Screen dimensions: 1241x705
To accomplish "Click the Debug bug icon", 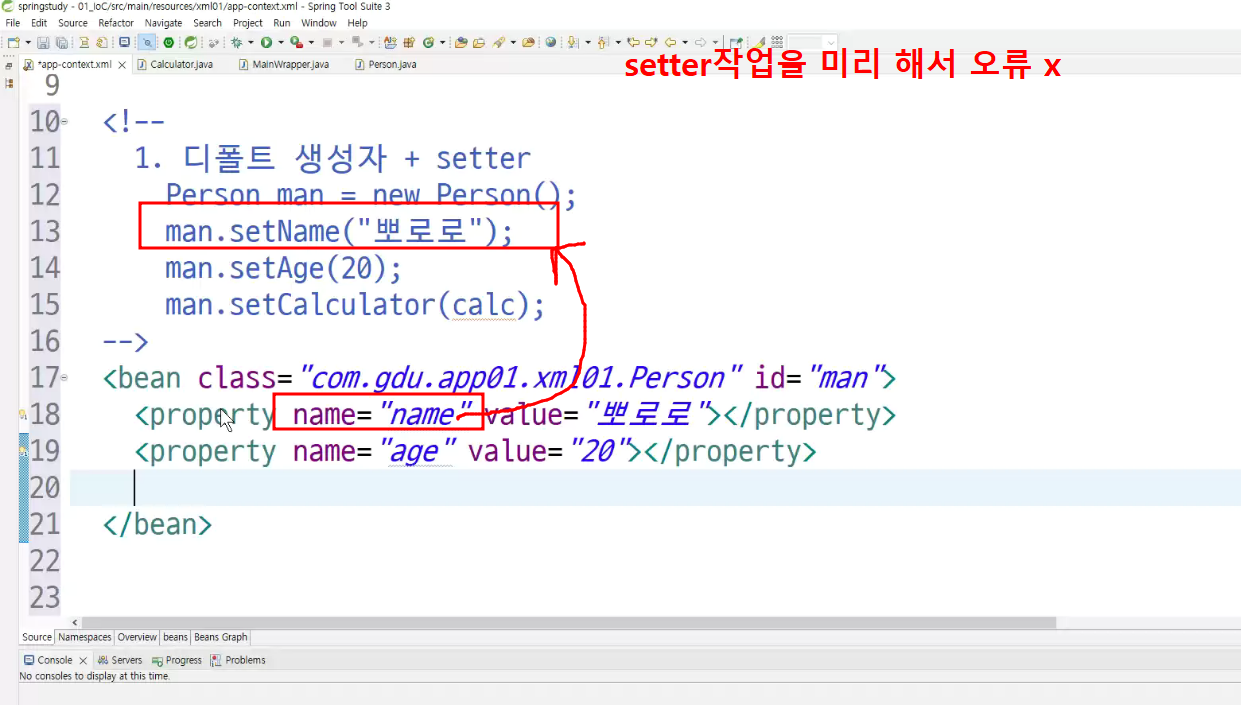I will pyautogui.click(x=236, y=42).
